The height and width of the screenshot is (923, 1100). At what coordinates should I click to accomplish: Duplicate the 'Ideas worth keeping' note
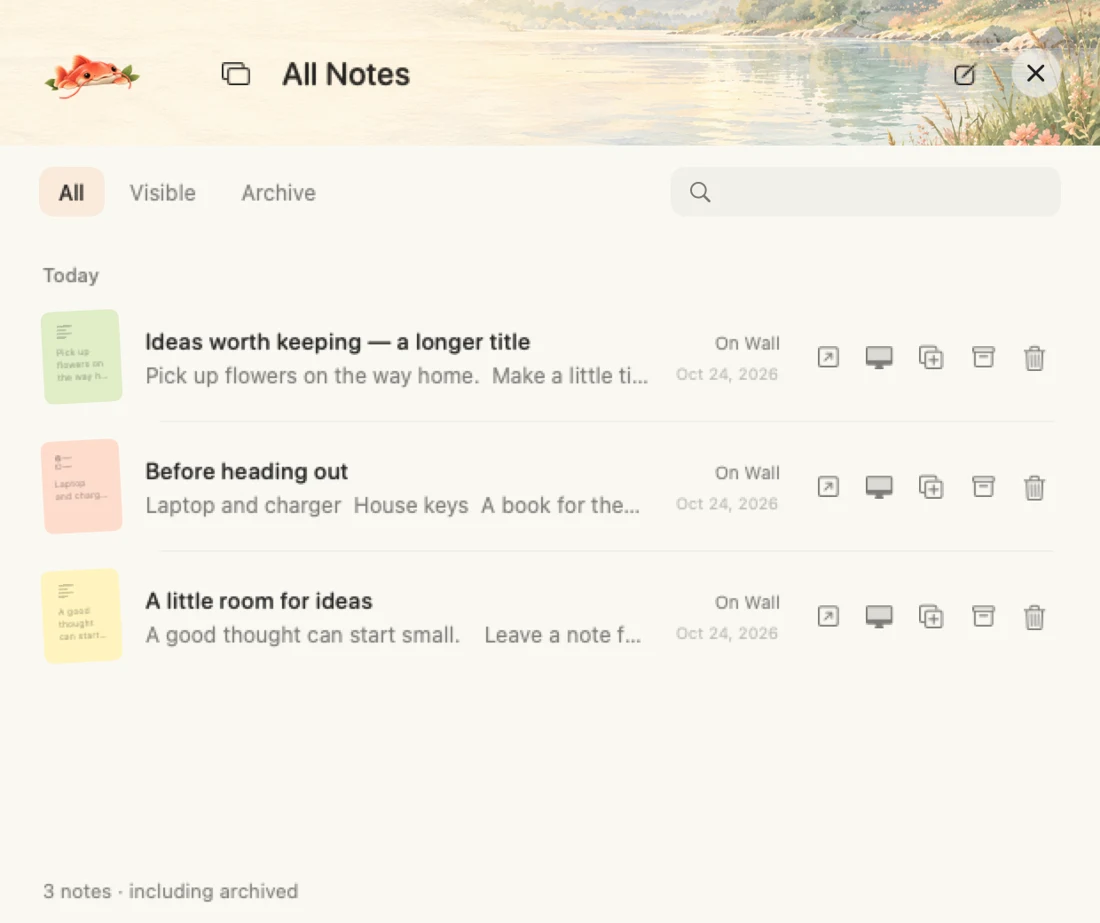click(931, 357)
